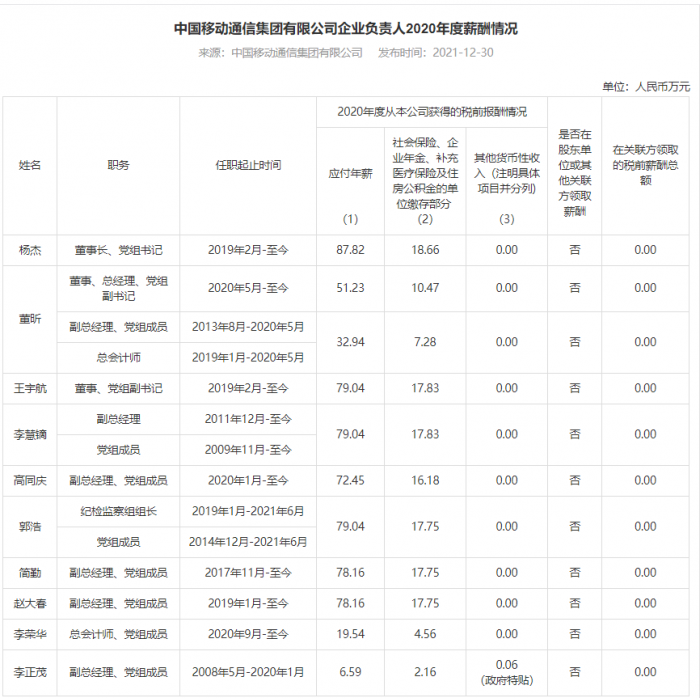The image size is (700, 698).
Task: Click the term 2014年12月-2021年6月
Action: (248, 542)
